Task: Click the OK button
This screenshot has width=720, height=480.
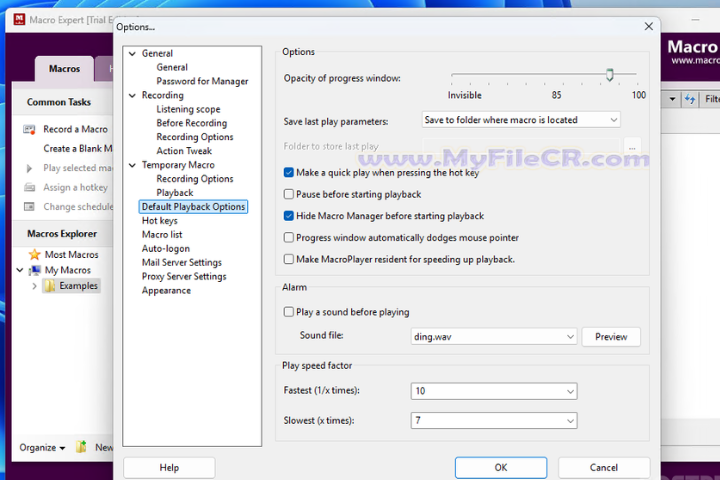Action: (501, 468)
